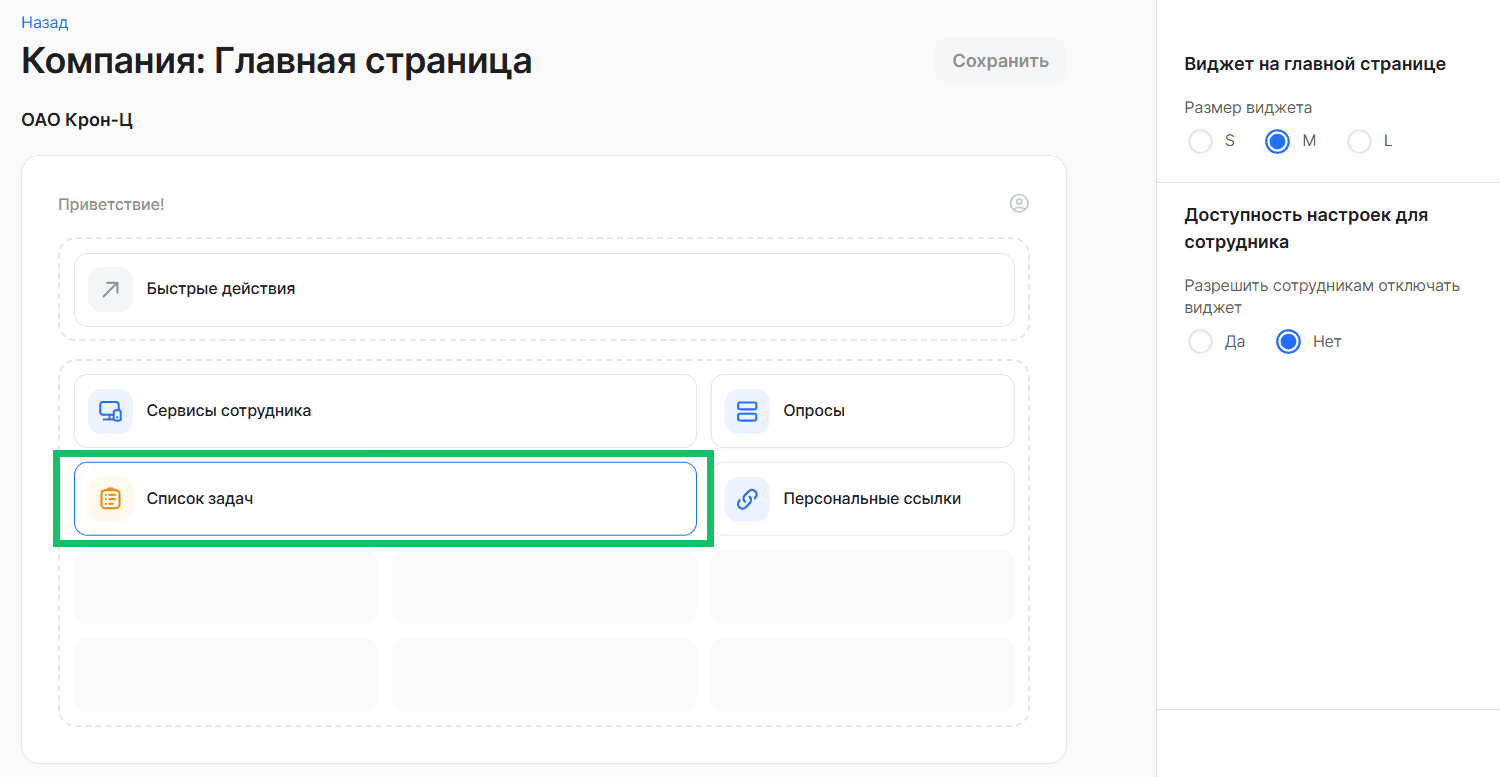Click the Быстрые действия arrow icon
Screen dimensions: 1500x777
110,289
